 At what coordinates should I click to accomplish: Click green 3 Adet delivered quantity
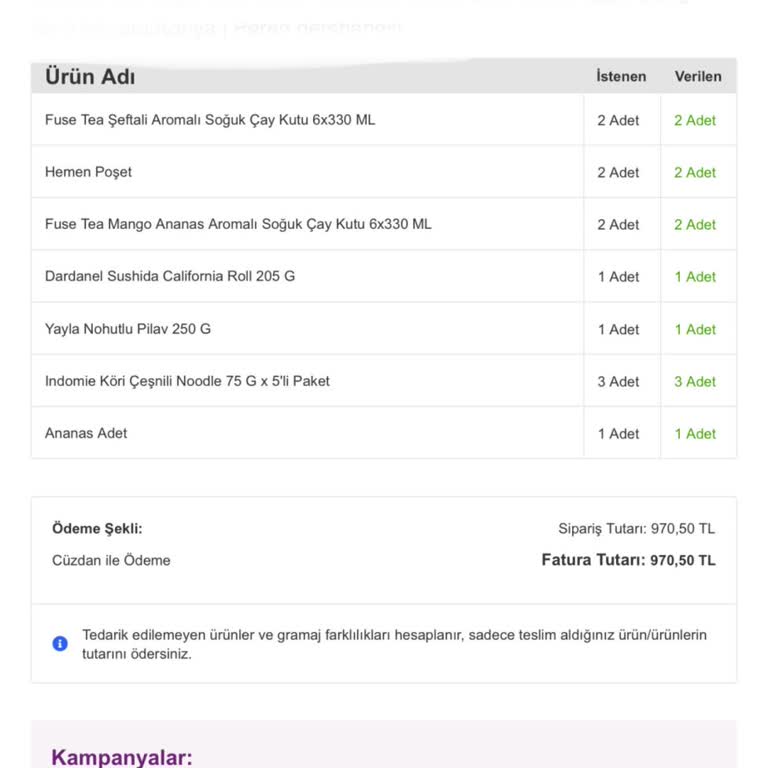click(x=695, y=382)
